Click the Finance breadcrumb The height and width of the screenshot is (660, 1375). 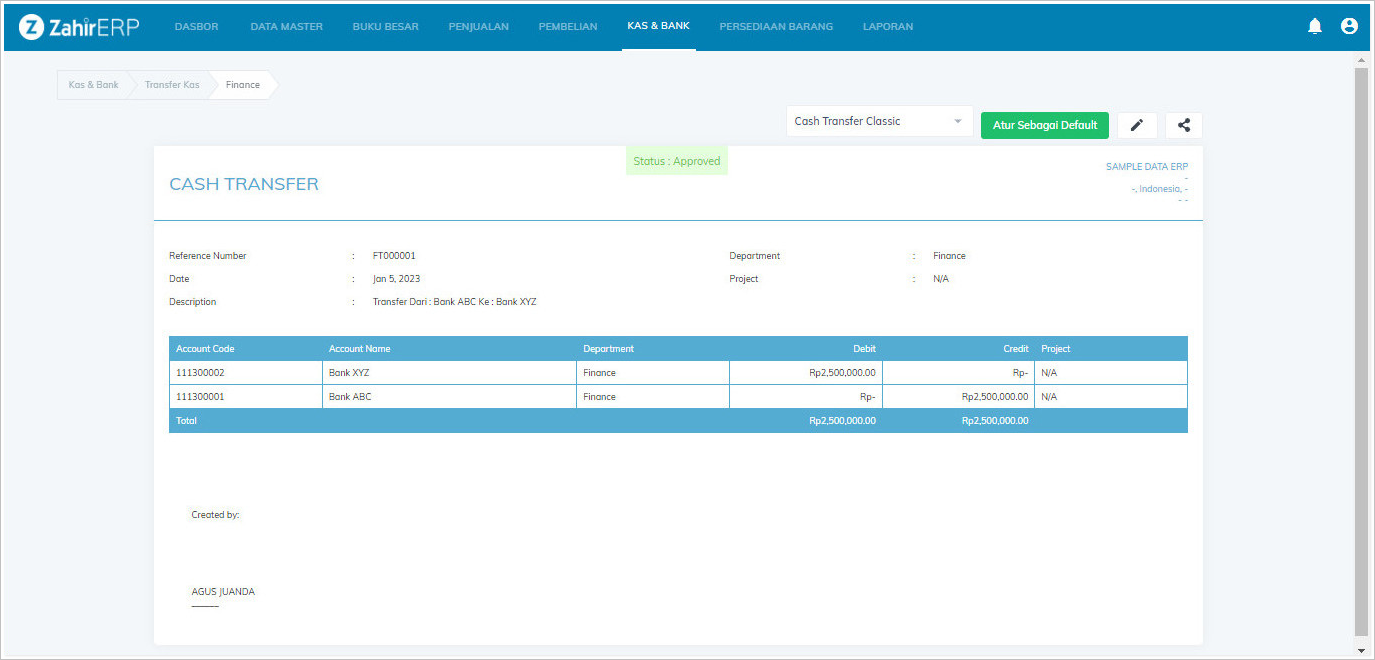(243, 85)
